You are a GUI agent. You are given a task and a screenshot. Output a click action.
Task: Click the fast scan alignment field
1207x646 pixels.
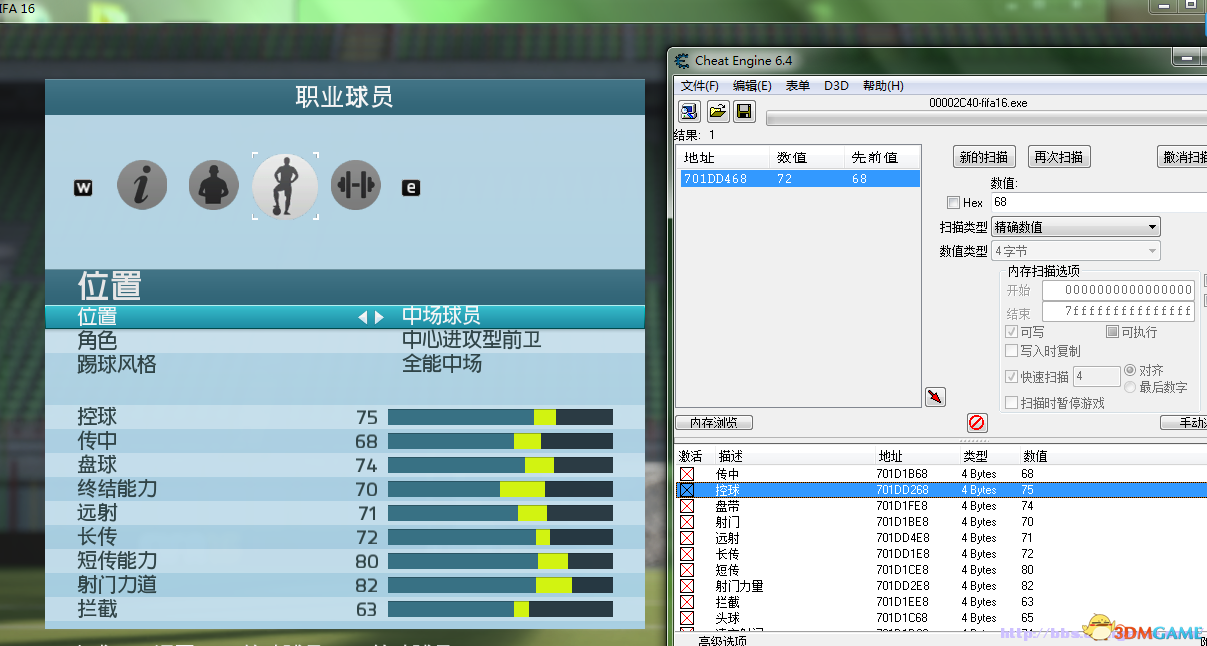1097,377
